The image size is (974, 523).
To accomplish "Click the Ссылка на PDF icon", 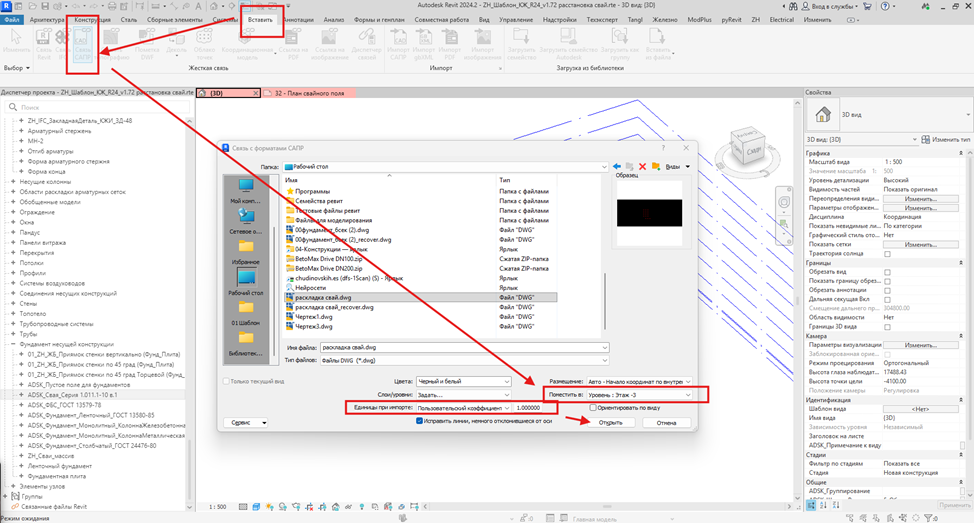I will [x=293, y=45].
